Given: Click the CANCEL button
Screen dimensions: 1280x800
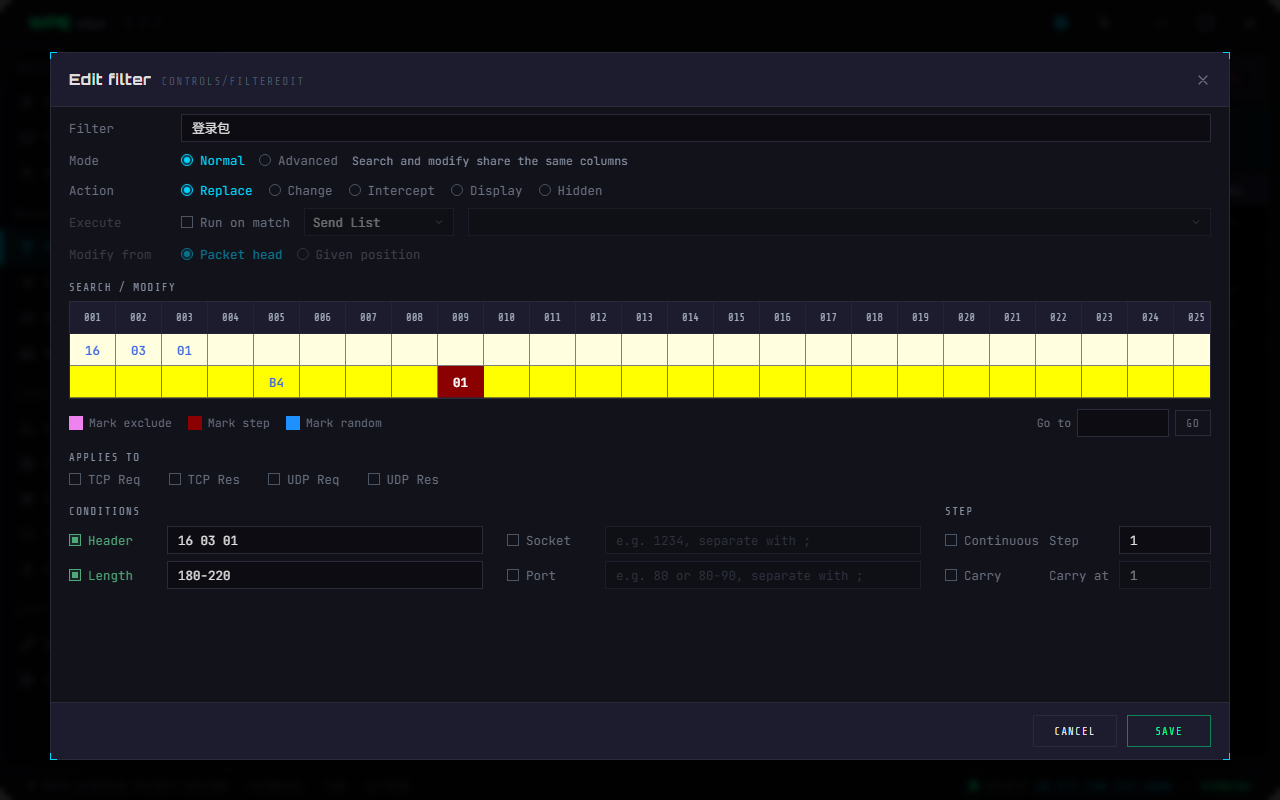Looking at the screenshot, I should coord(1075,731).
